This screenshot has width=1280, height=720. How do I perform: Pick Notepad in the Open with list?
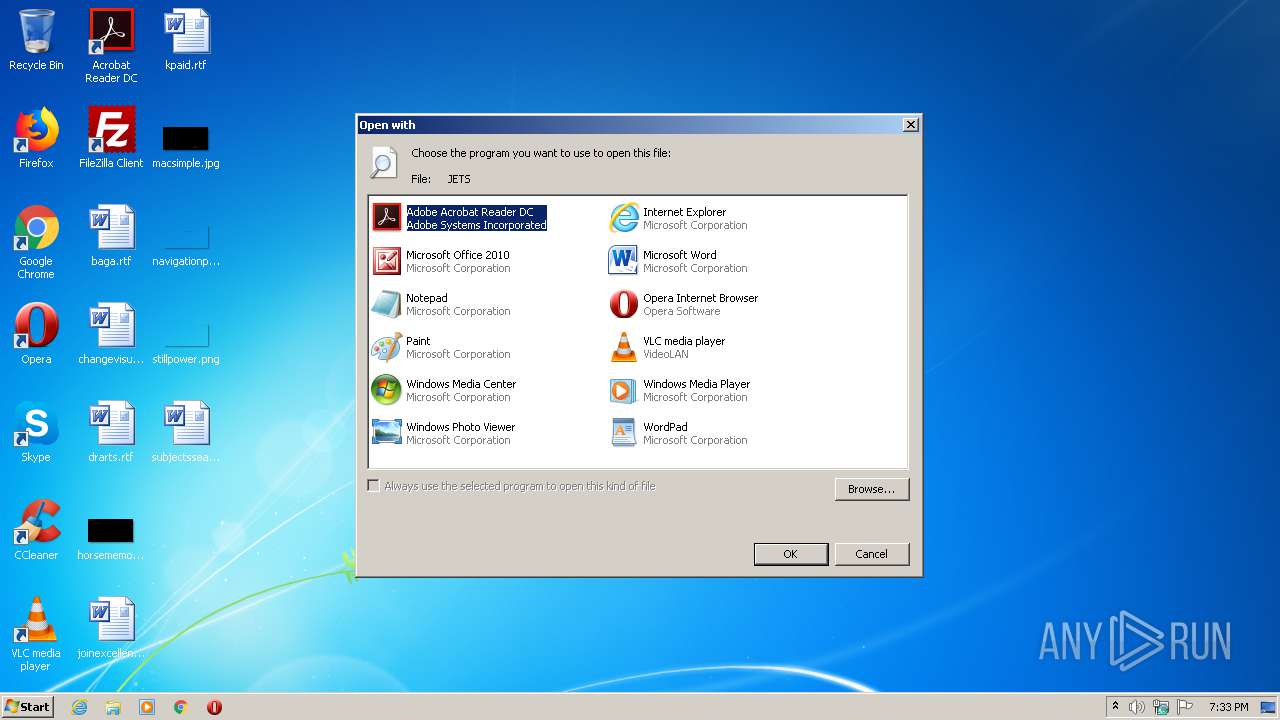click(441, 304)
